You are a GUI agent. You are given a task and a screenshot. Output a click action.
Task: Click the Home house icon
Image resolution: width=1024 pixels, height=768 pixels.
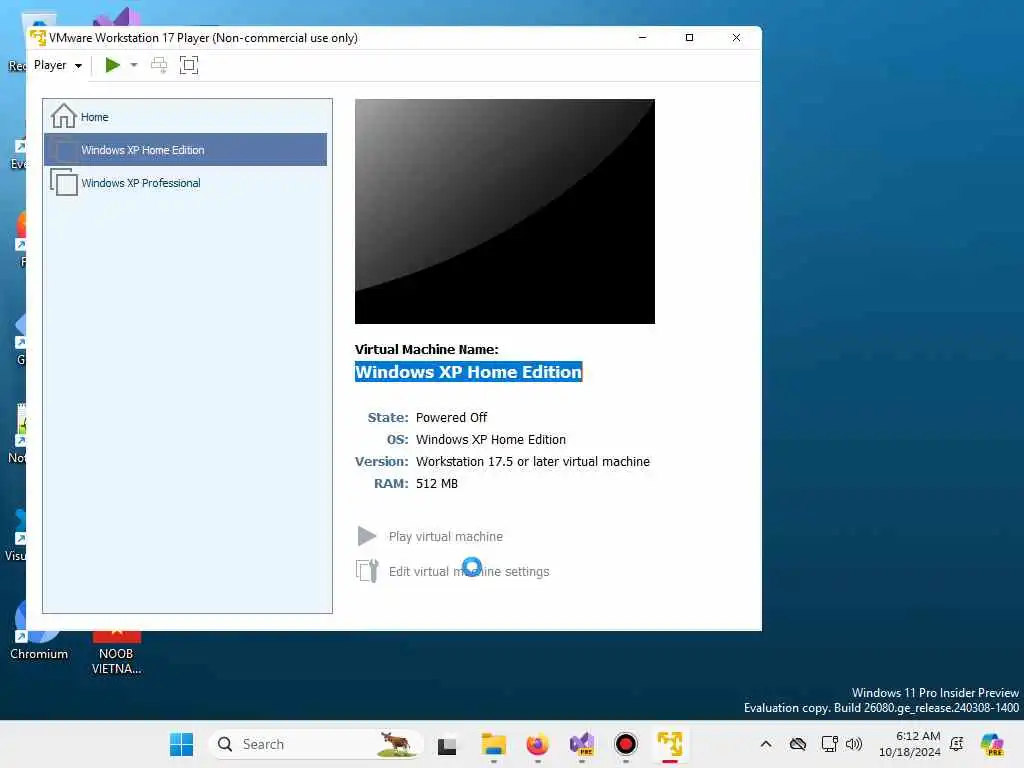[63, 116]
